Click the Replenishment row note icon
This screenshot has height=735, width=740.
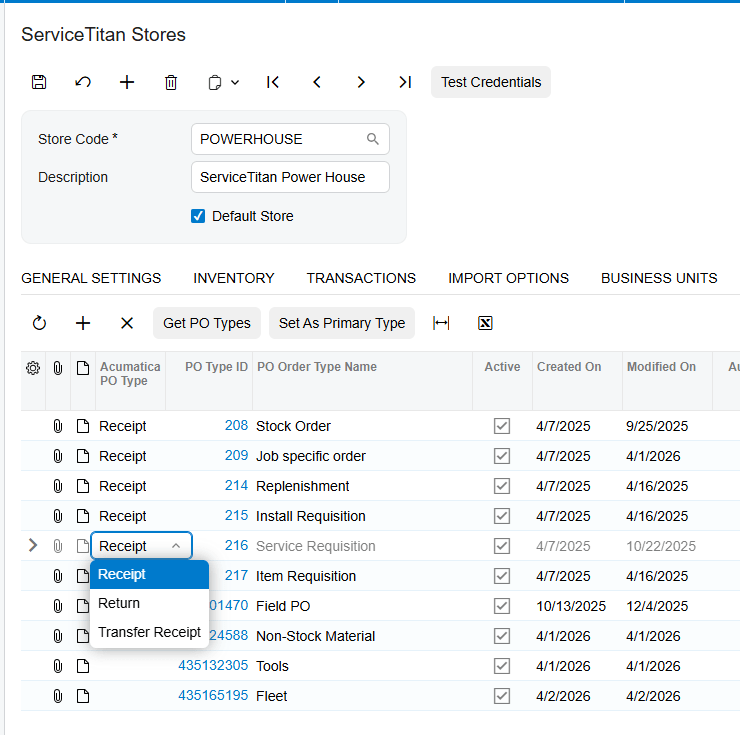click(x=83, y=486)
